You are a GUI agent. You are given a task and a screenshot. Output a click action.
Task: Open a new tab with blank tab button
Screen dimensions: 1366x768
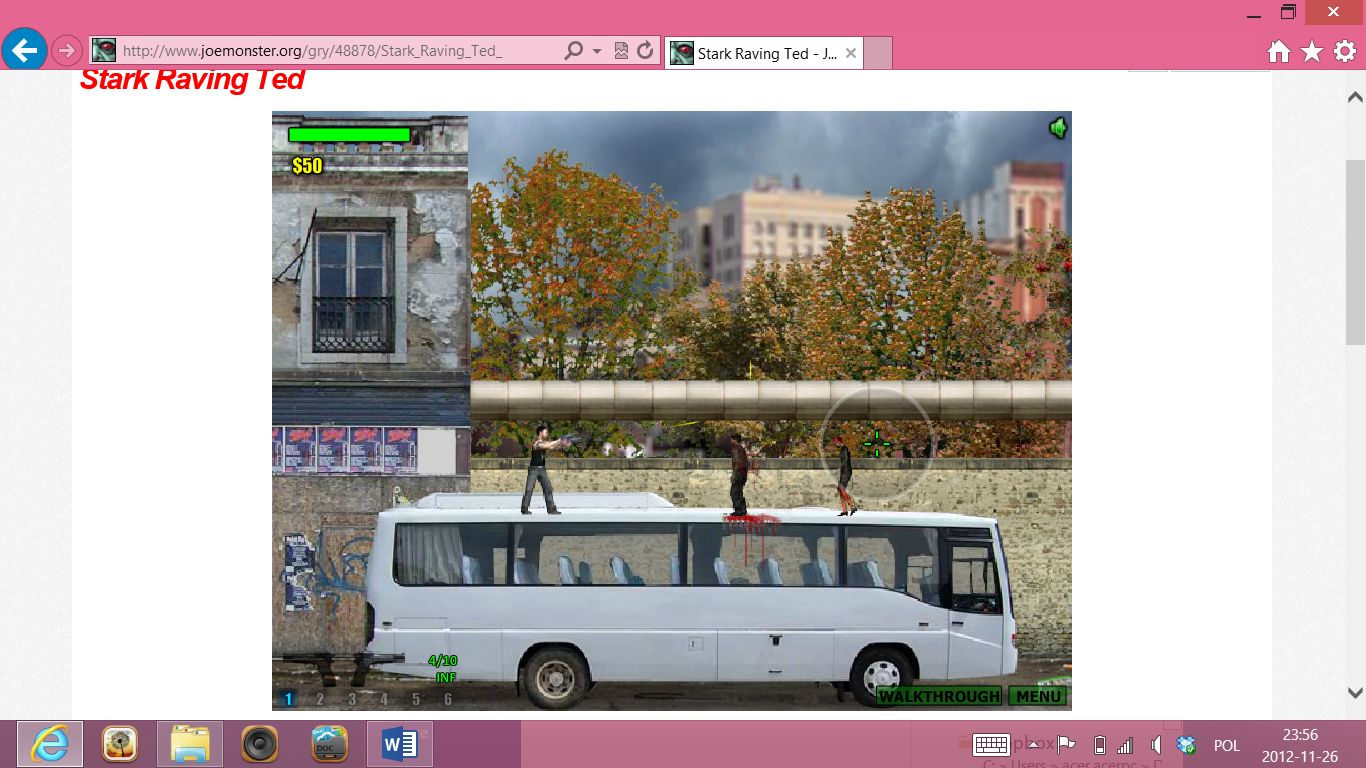(877, 53)
